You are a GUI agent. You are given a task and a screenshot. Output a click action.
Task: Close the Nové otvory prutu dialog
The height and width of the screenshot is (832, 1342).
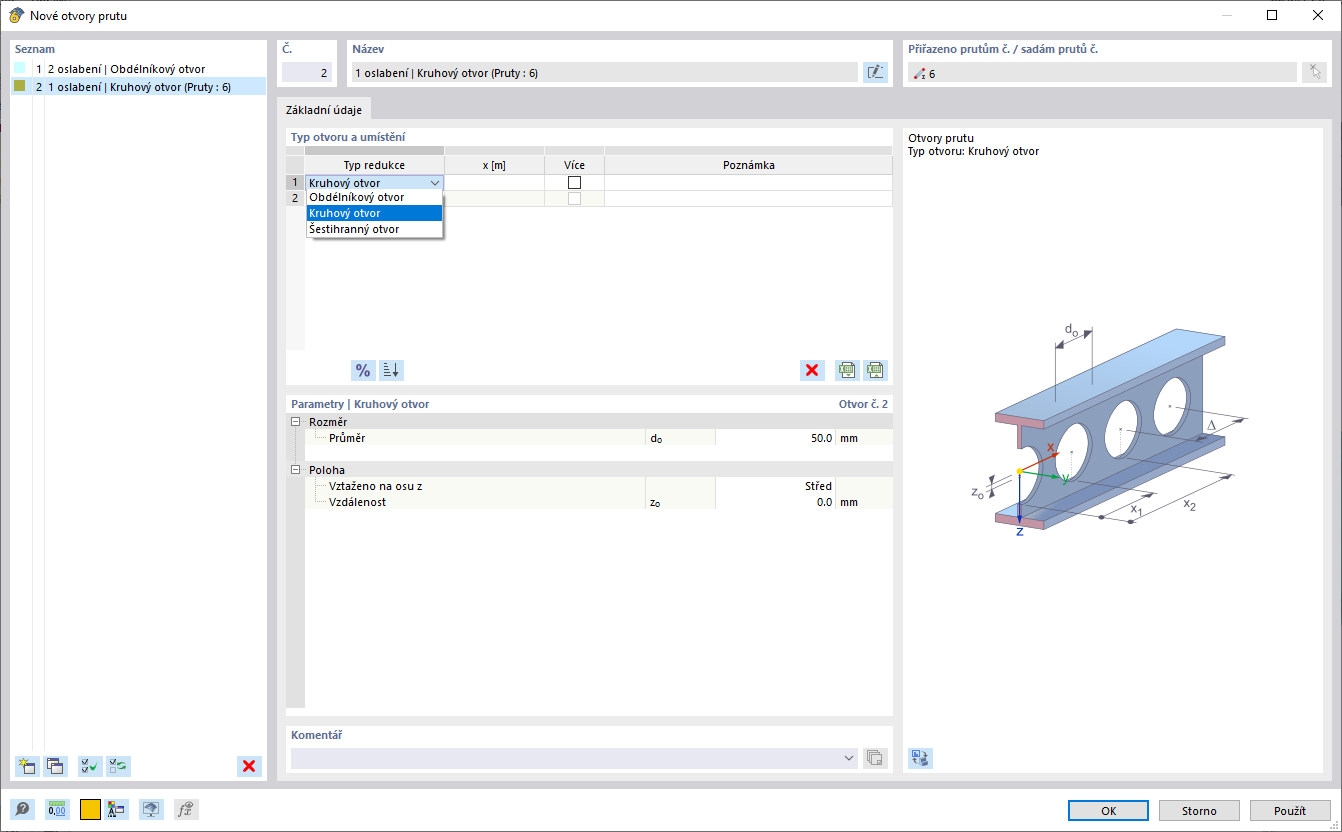pos(1318,15)
